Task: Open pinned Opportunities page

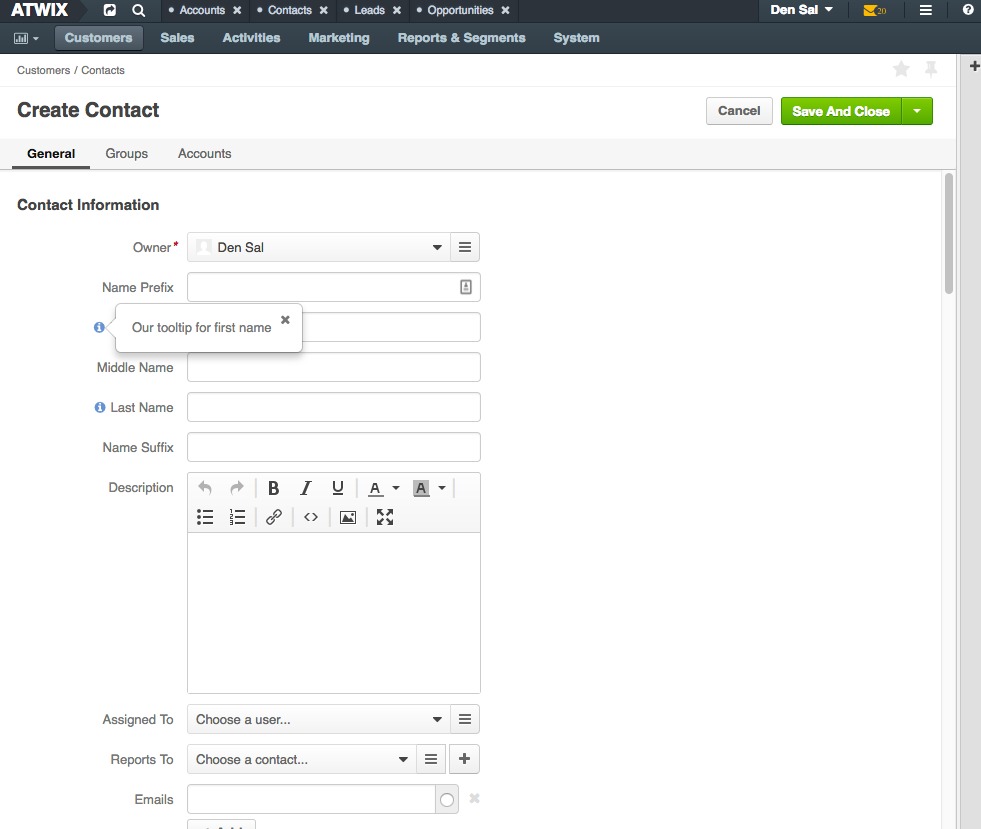Action: point(460,10)
